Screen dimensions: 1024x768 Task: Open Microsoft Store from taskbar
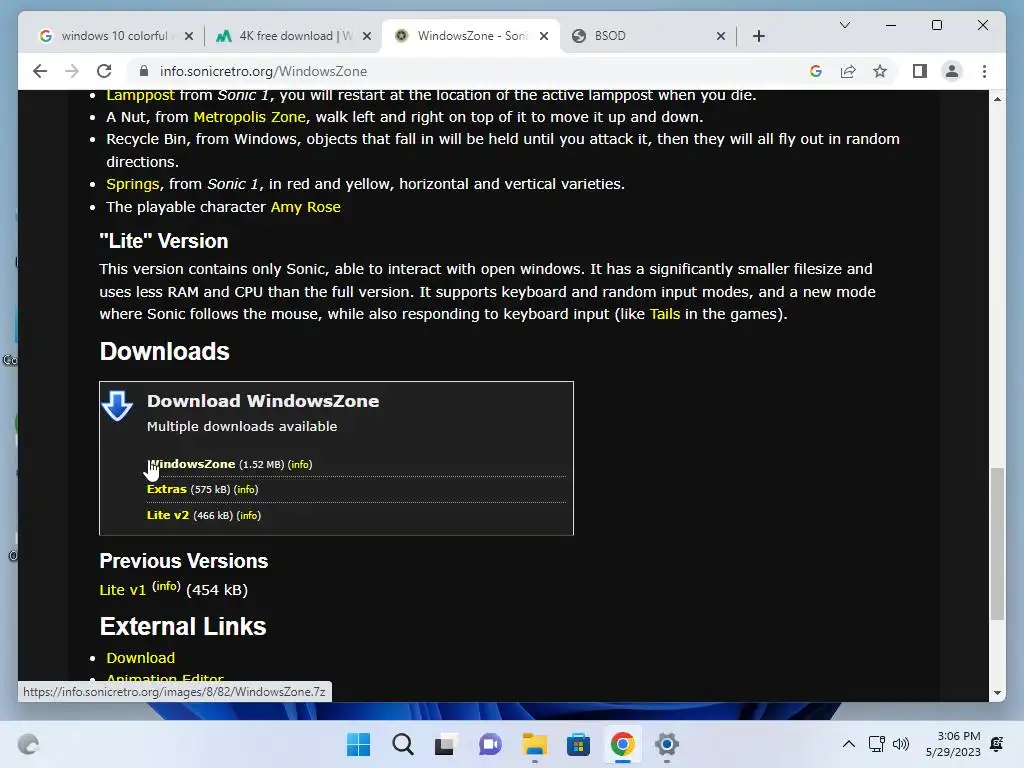[x=579, y=744]
